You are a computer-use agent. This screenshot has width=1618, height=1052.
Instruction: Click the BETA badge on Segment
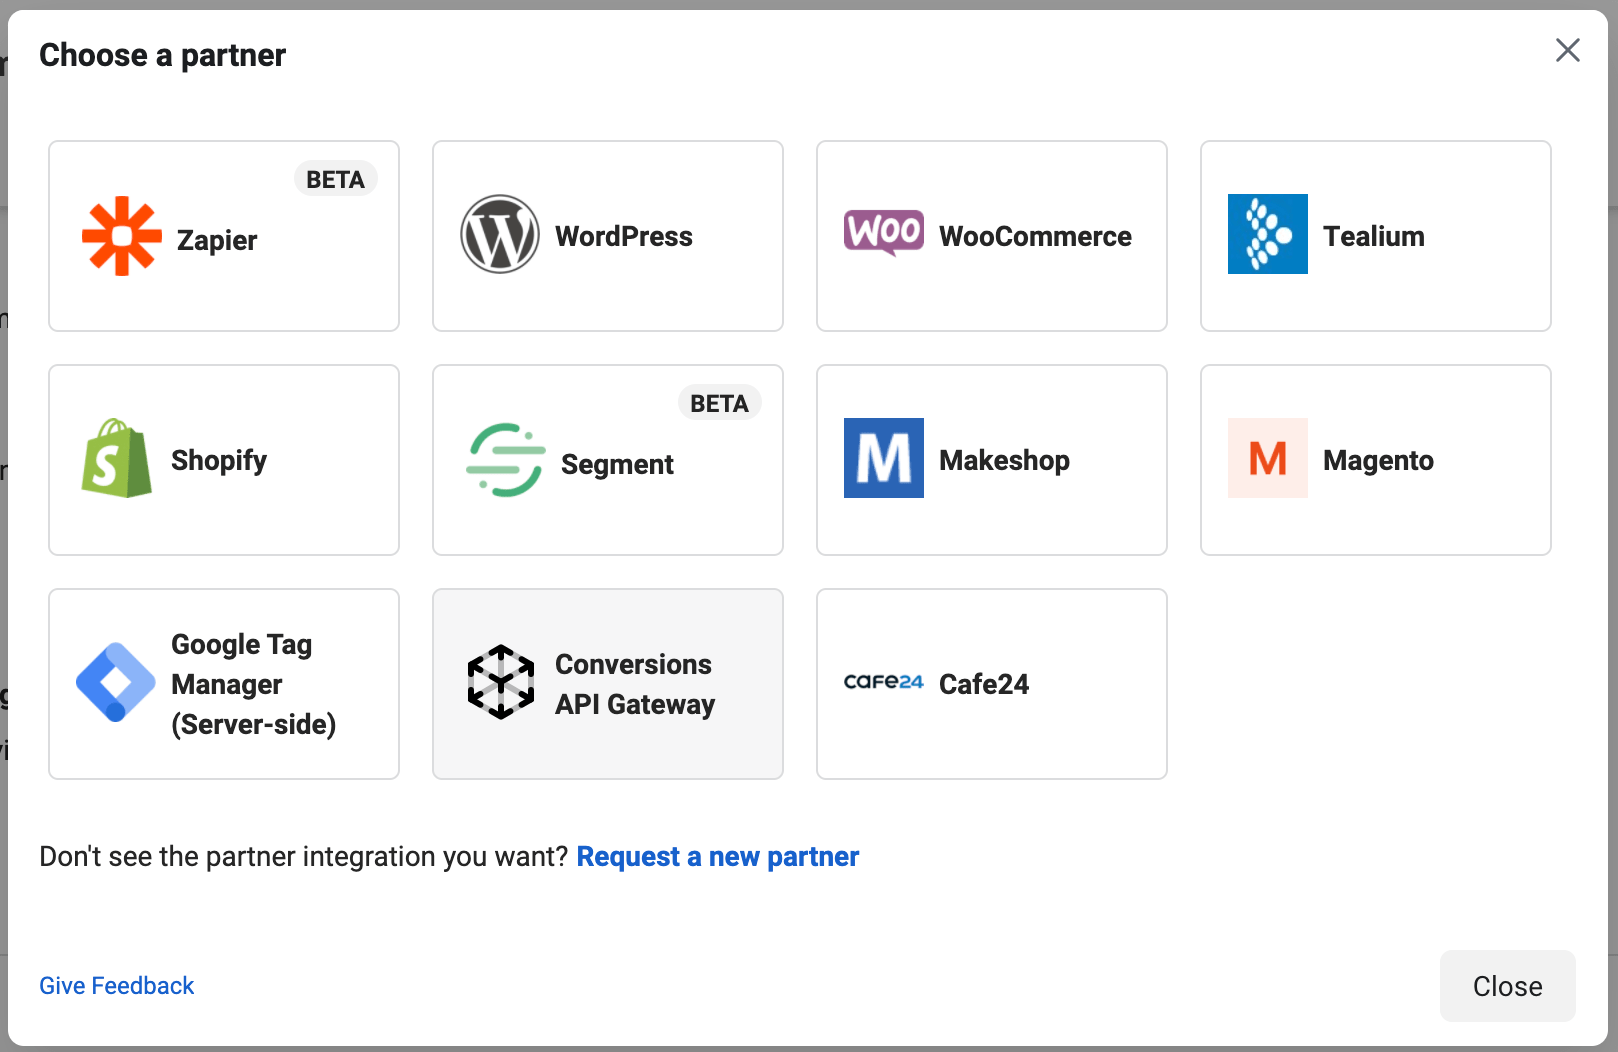click(x=720, y=403)
